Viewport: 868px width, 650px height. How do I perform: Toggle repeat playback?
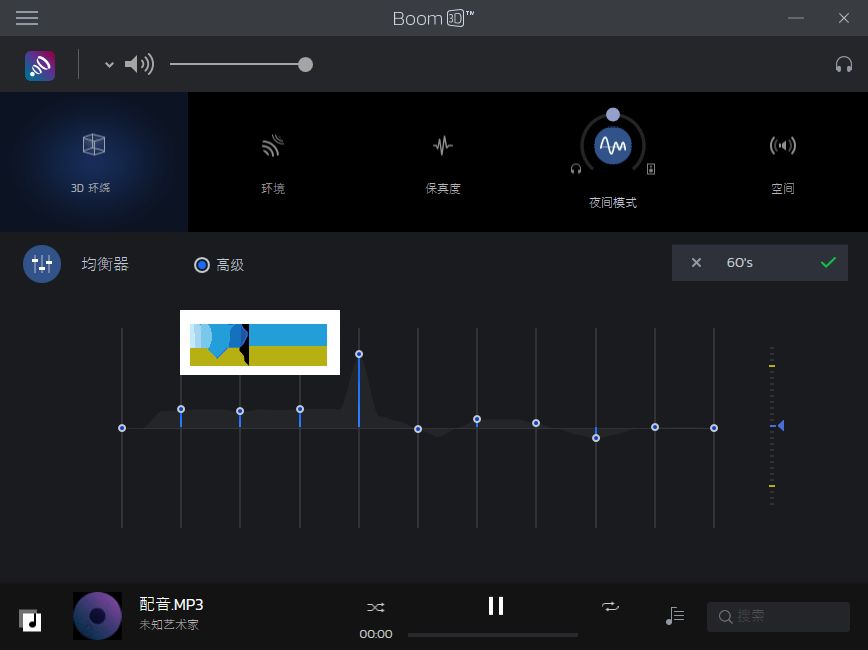pyautogui.click(x=610, y=606)
